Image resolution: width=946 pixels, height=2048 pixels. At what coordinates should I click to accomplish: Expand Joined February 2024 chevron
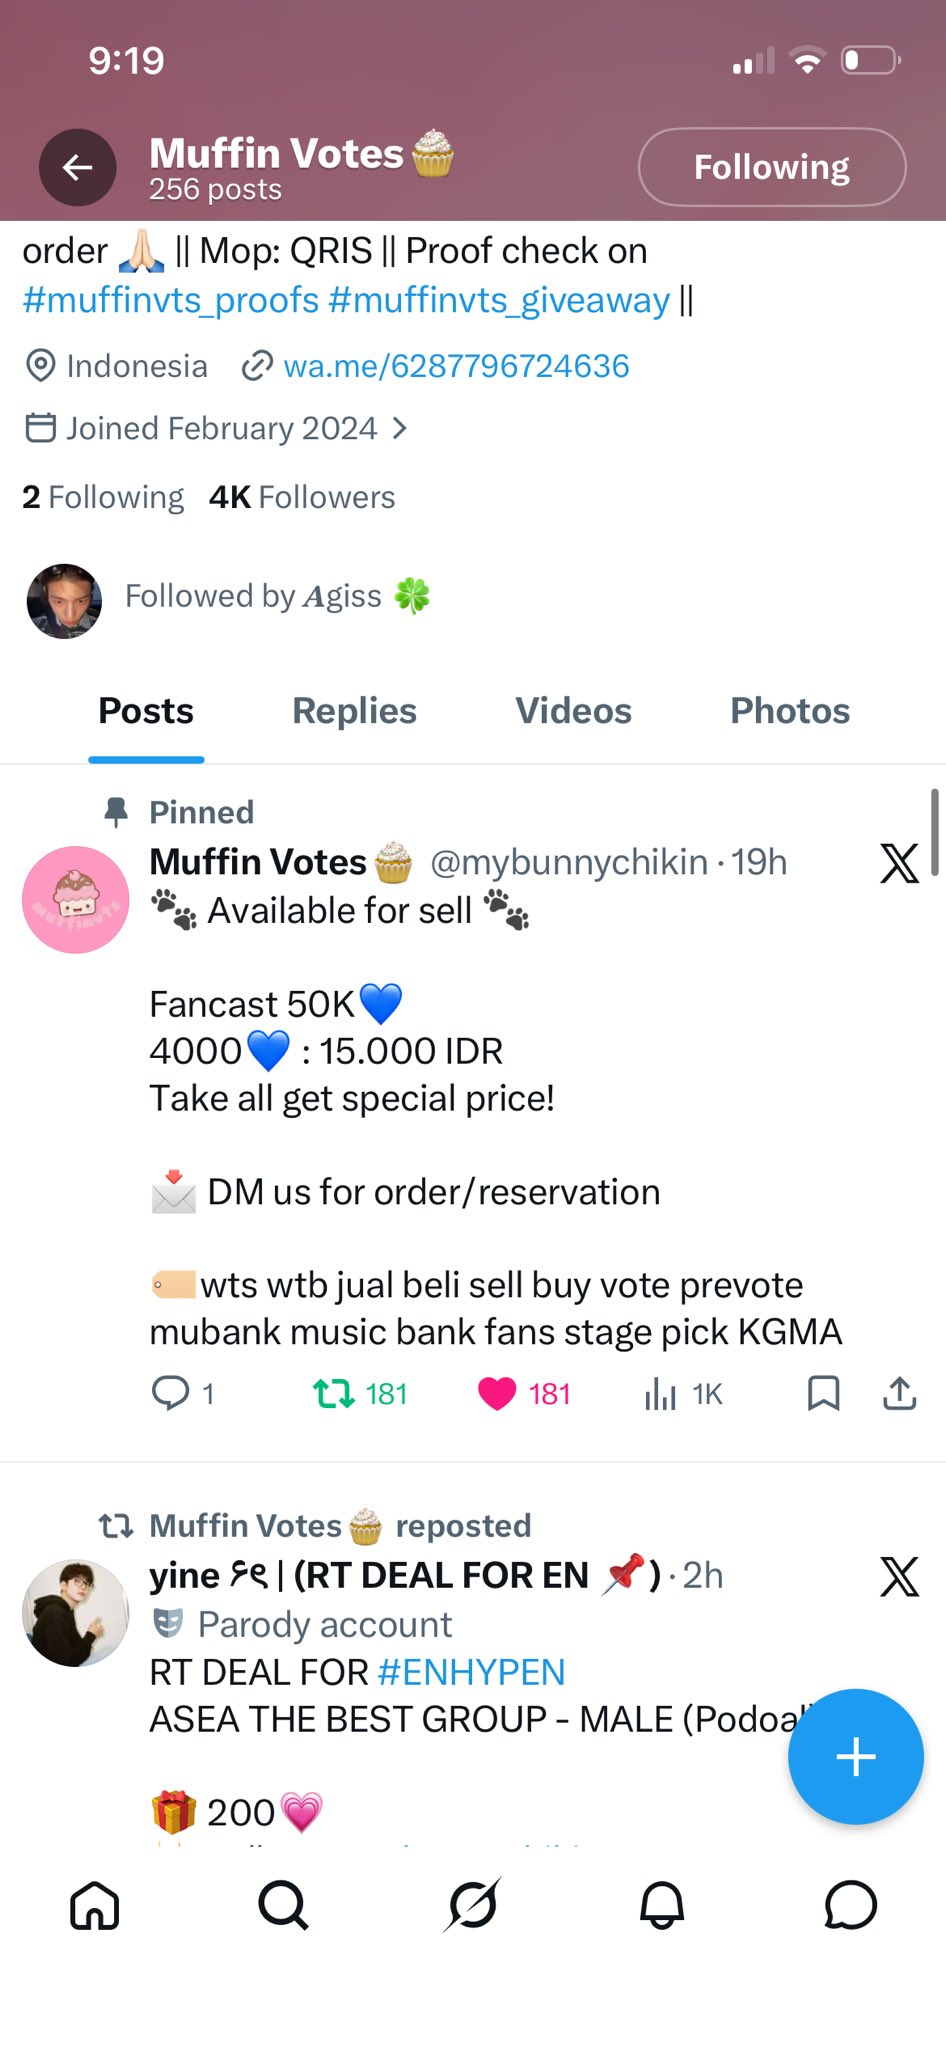[x=400, y=428]
